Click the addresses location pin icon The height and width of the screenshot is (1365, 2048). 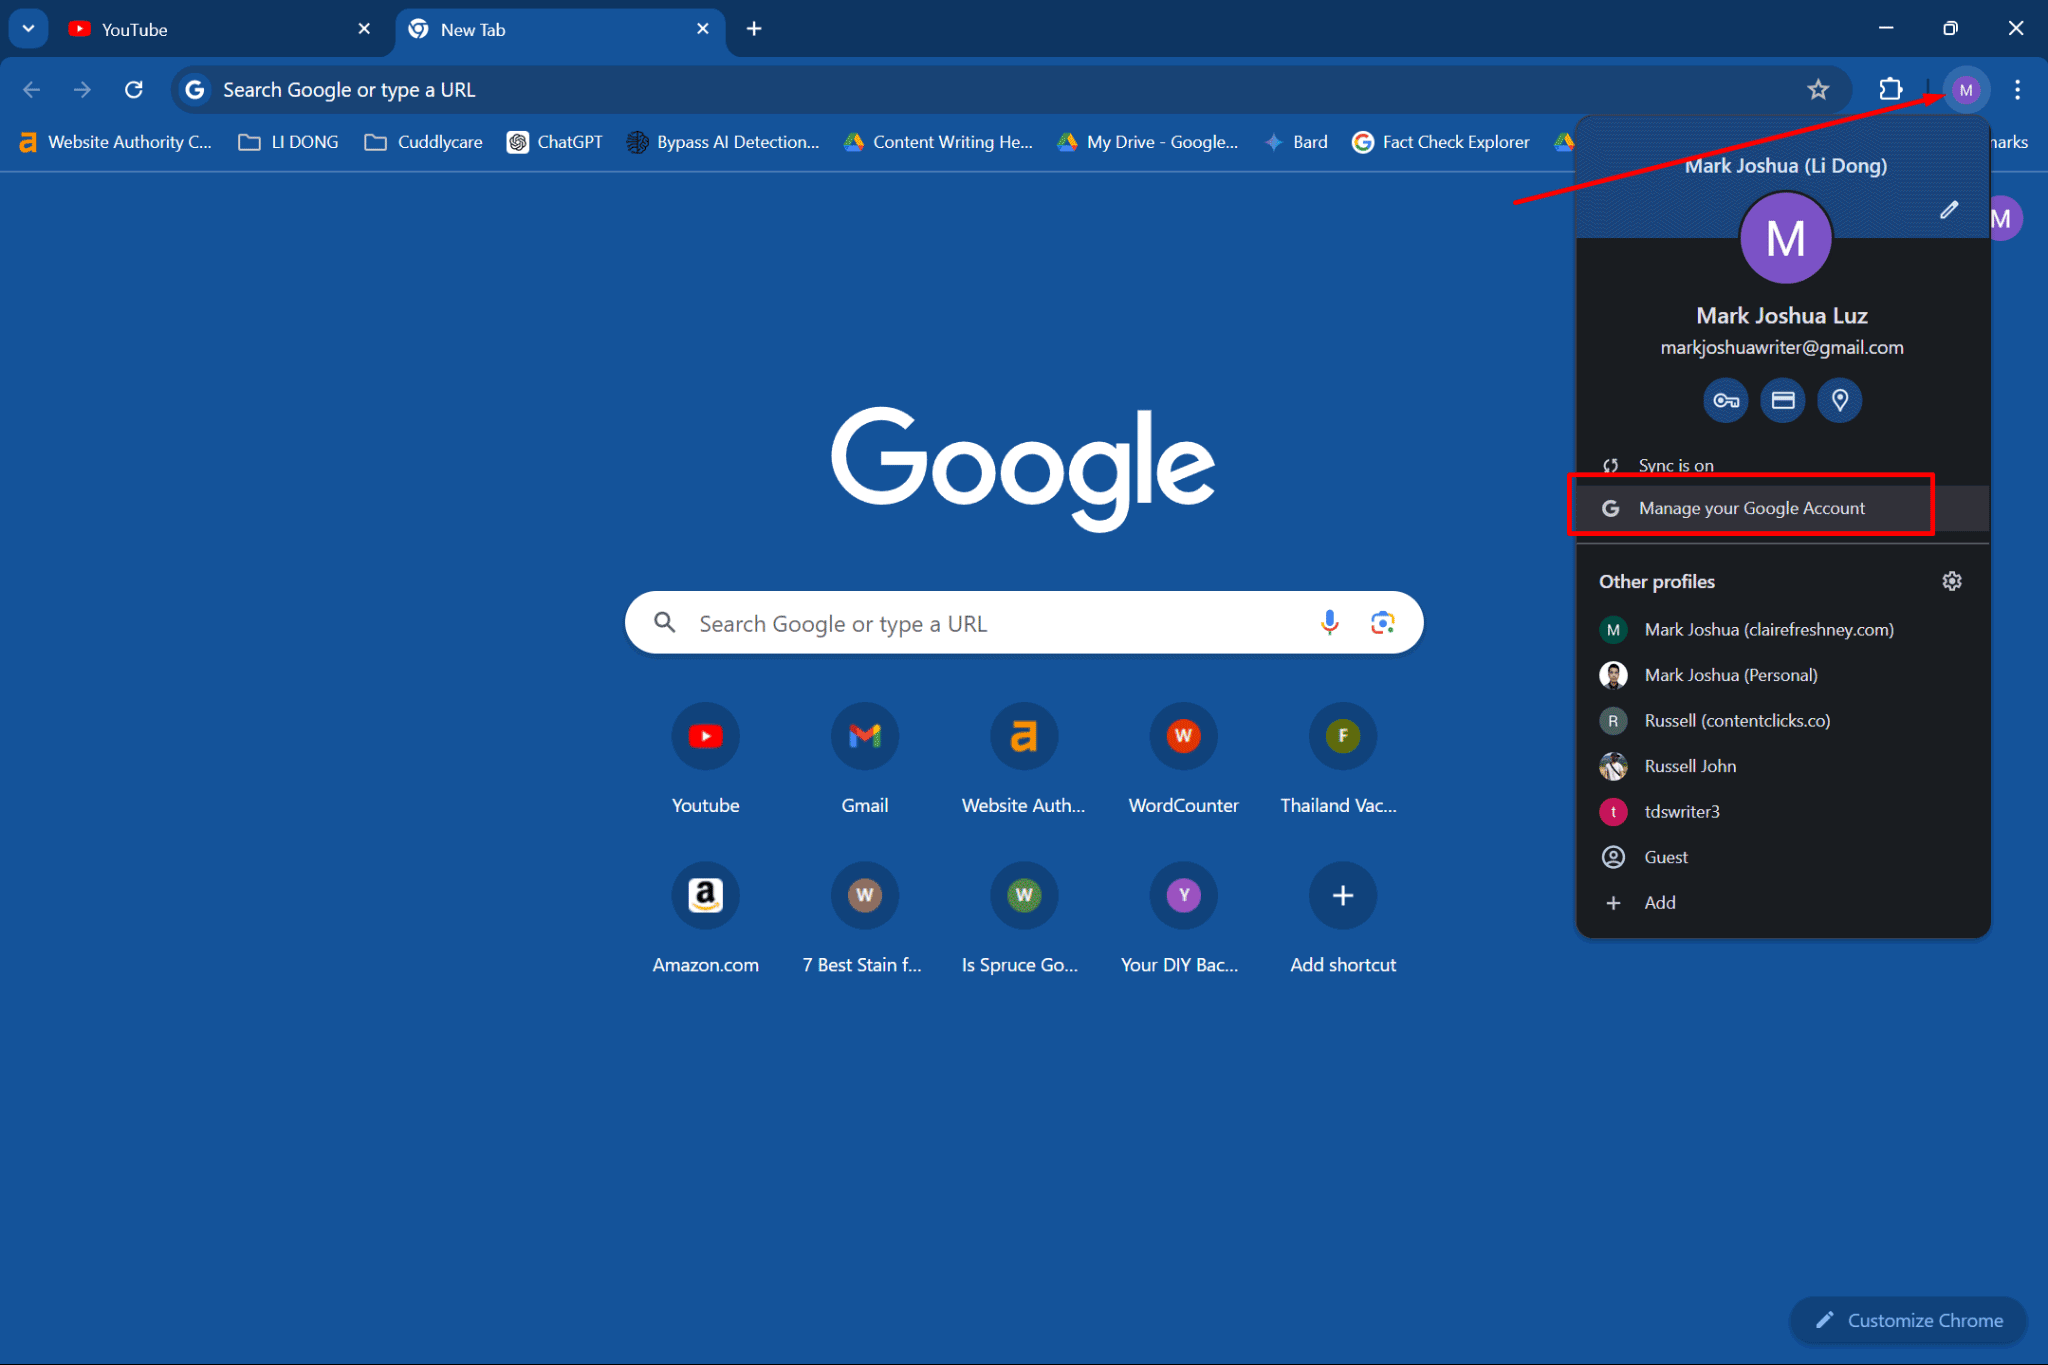click(1841, 399)
